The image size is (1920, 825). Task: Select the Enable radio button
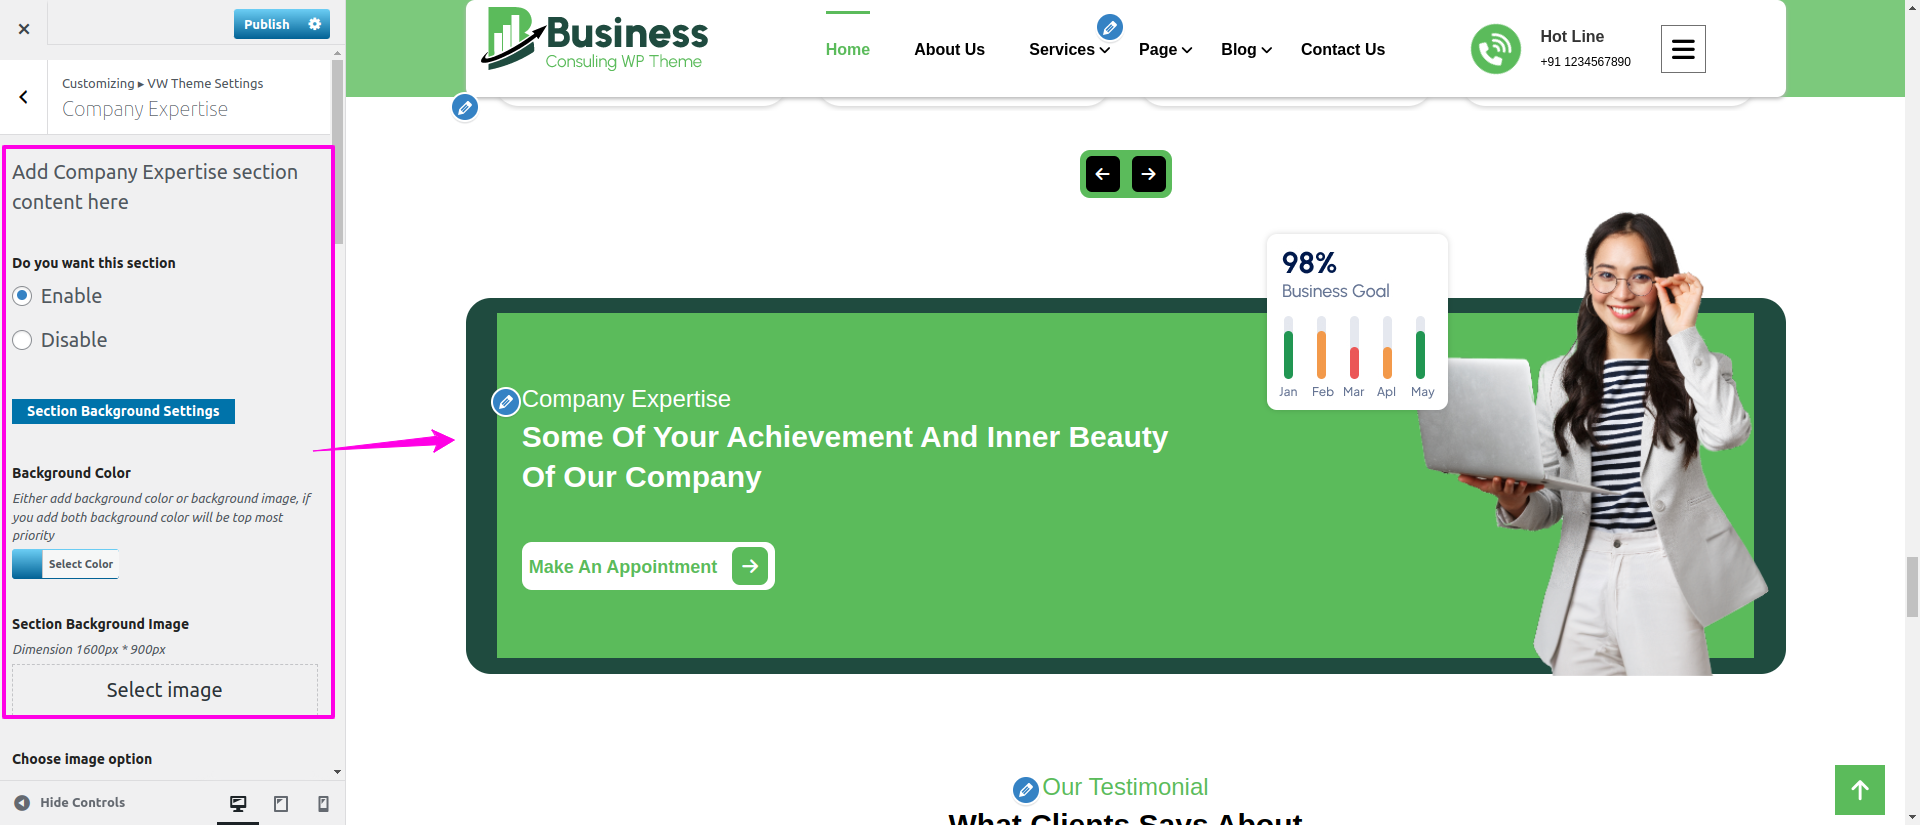[22, 296]
